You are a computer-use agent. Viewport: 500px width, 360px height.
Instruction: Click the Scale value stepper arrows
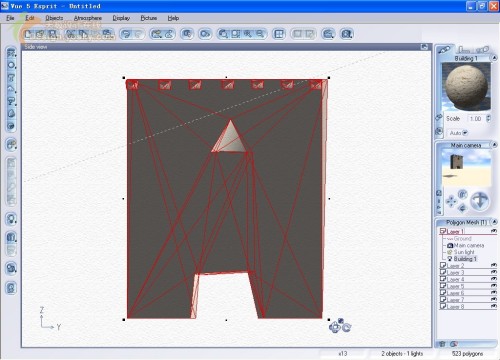pyautogui.click(x=488, y=118)
